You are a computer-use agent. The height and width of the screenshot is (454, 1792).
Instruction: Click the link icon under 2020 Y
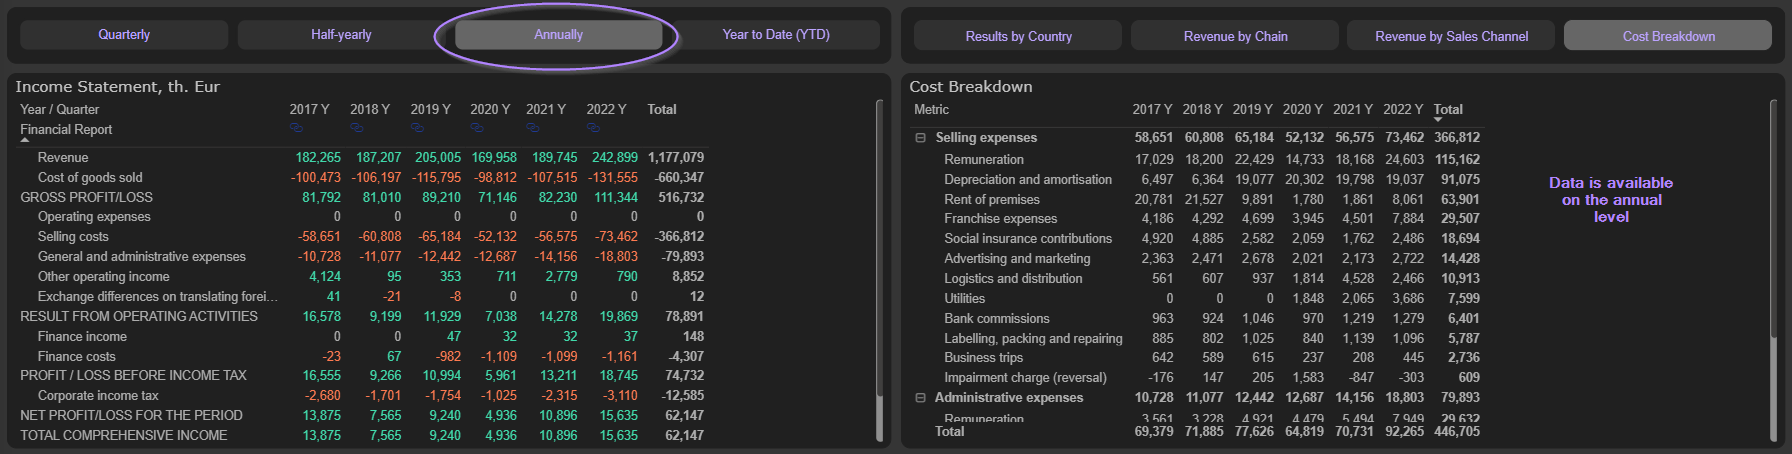[477, 128]
